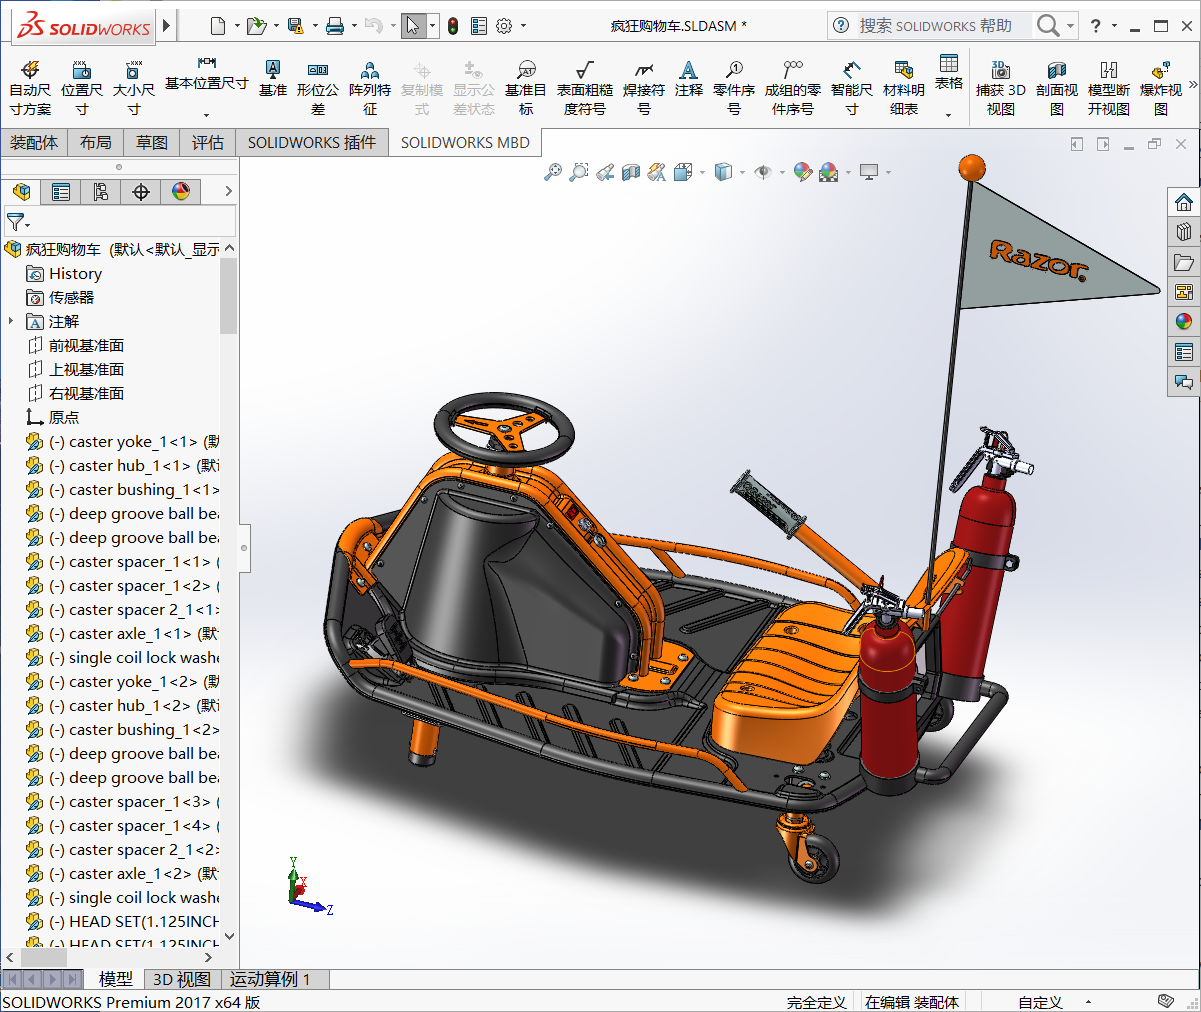
Task: Select the Size Dimension (大小尺寸) tool
Action: pos(133,87)
